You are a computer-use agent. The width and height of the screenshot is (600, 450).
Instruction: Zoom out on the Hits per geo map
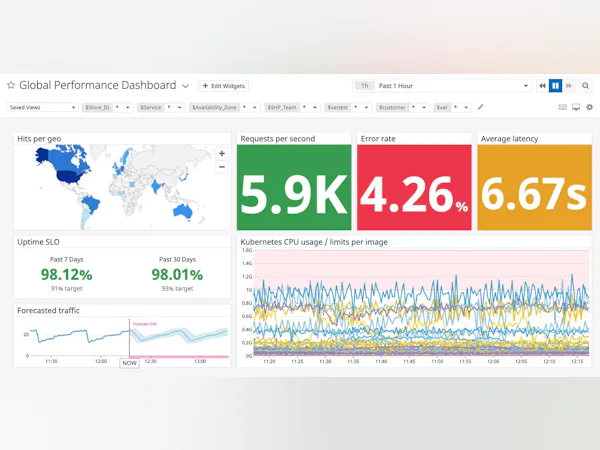[222, 167]
